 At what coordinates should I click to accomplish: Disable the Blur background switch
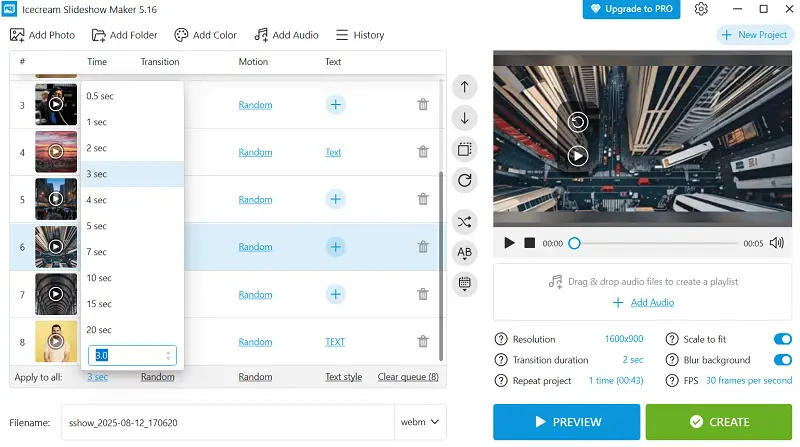782,360
